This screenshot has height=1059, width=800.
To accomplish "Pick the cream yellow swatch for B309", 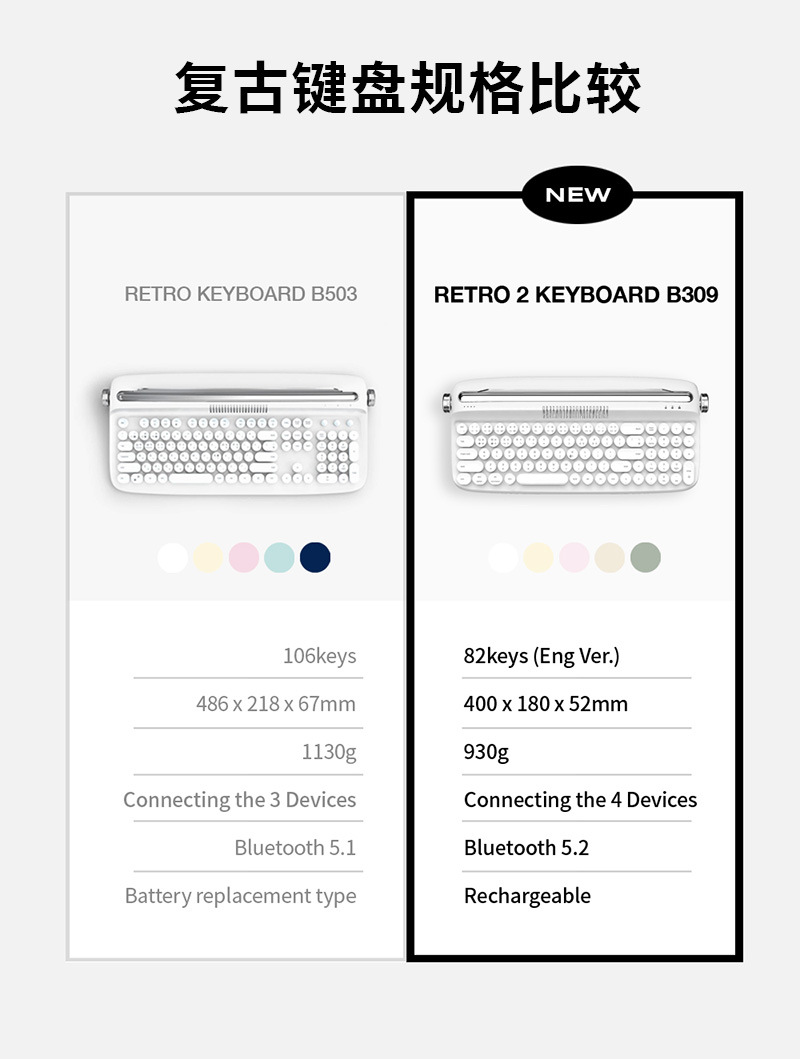I will (x=538, y=558).
